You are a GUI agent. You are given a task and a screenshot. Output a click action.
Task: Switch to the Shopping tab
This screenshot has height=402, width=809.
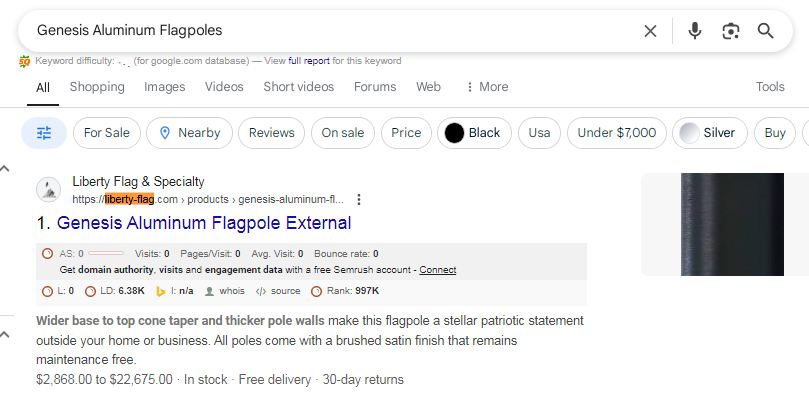(x=97, y=87)
